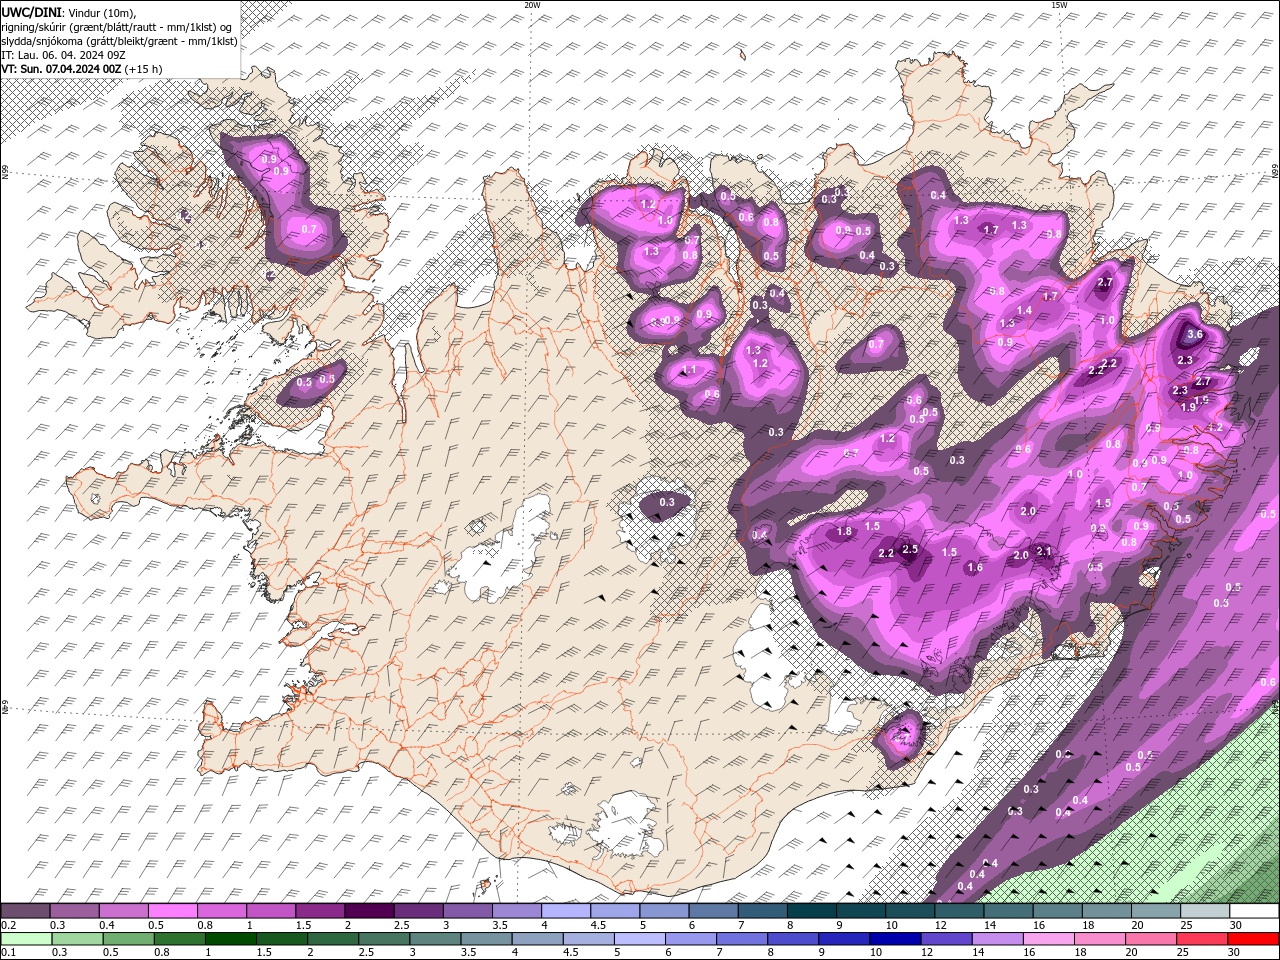This screenshot has width=1280, height=960.
Task: Click the '20W' longitude label
Action: pyautogui.click(x=532, y=5)
